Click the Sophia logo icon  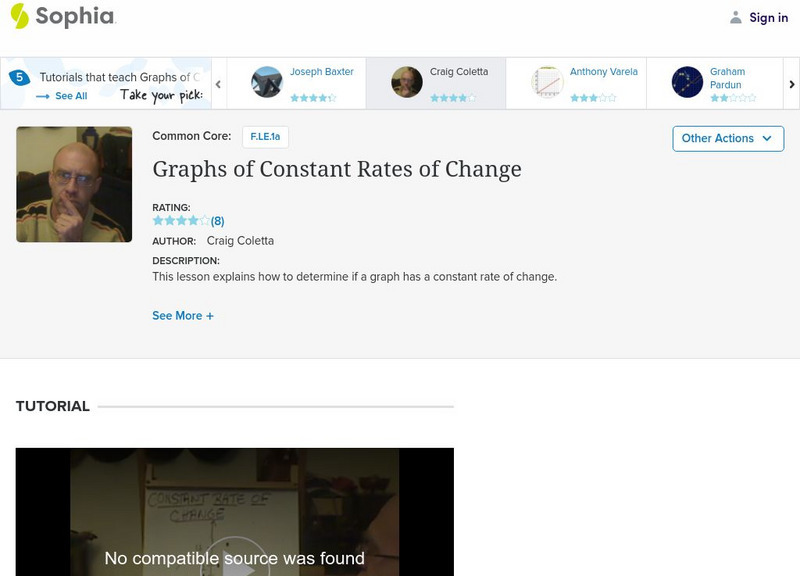coord(20,16)
